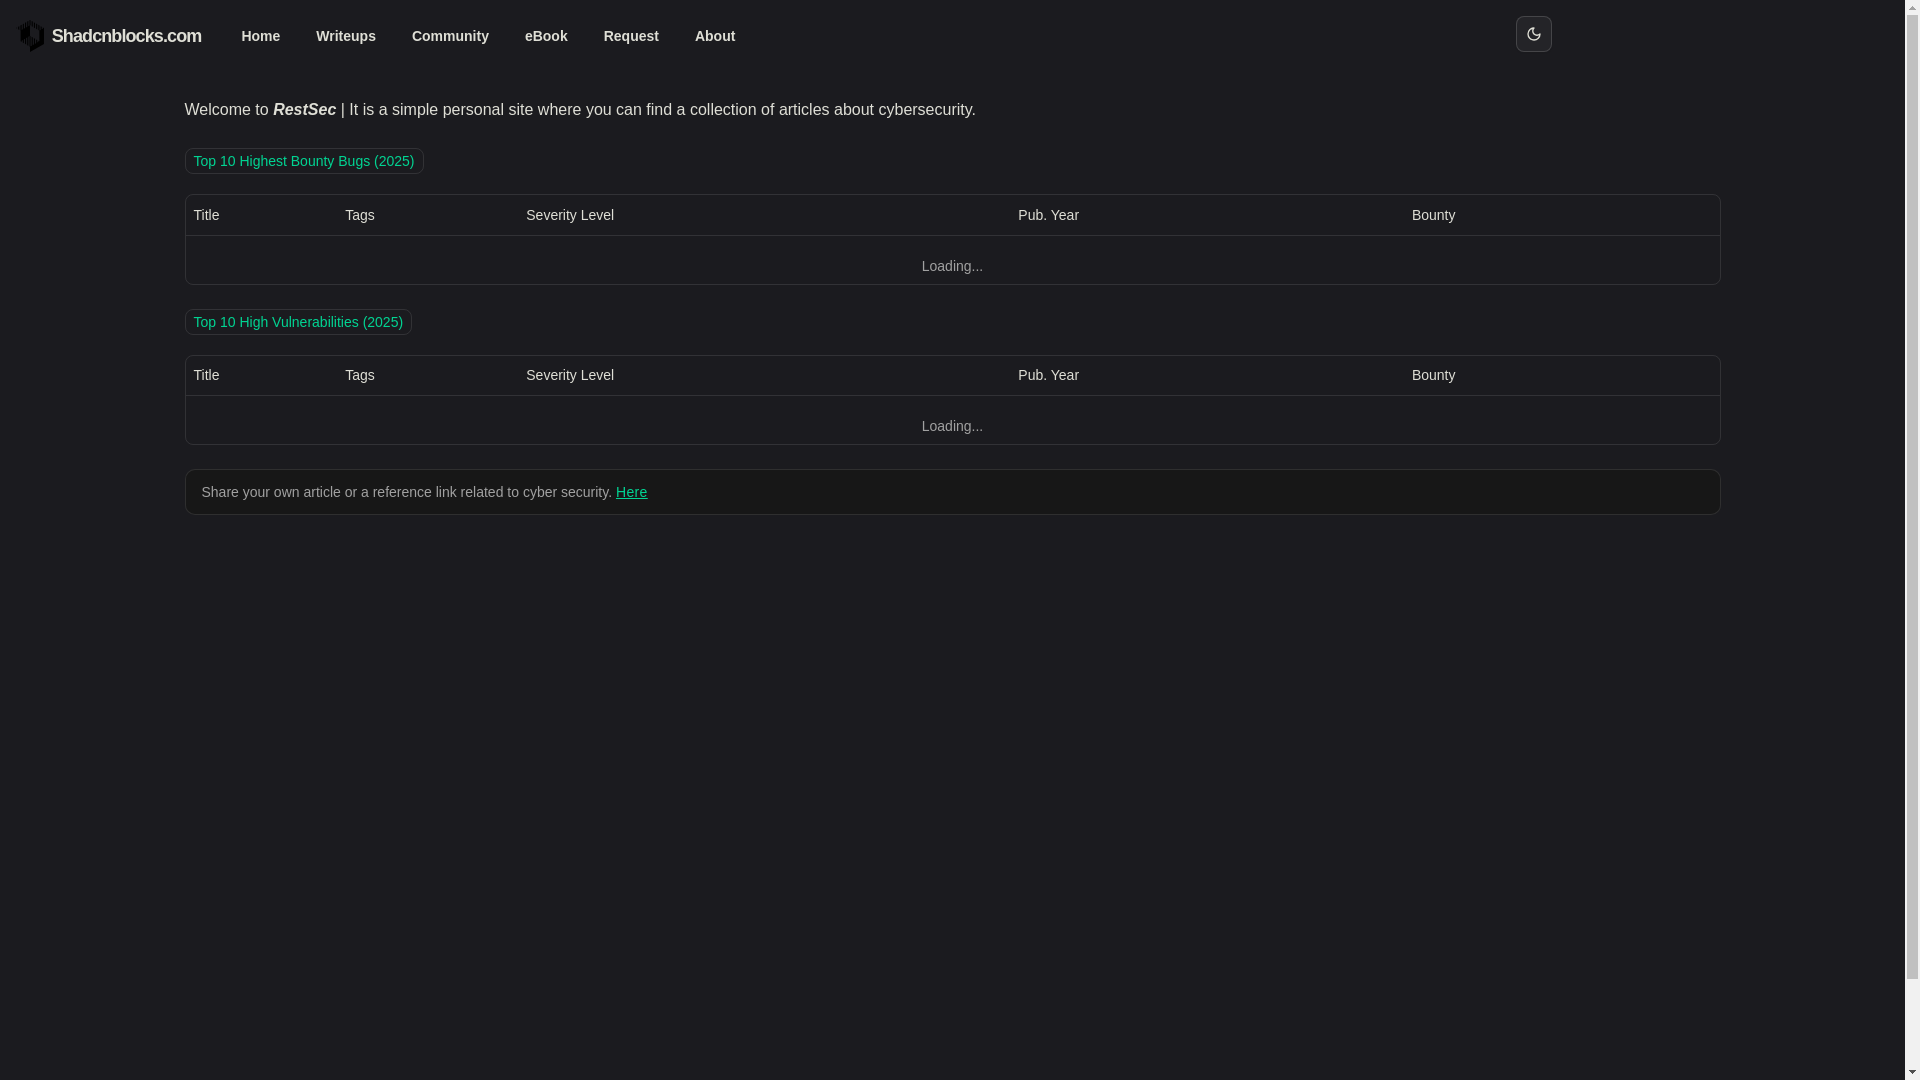The height and width of the screenshot is (1080, 1920).
Task: Click Bounty header in bounty bugs table
Action: [x=1433, y=215]
